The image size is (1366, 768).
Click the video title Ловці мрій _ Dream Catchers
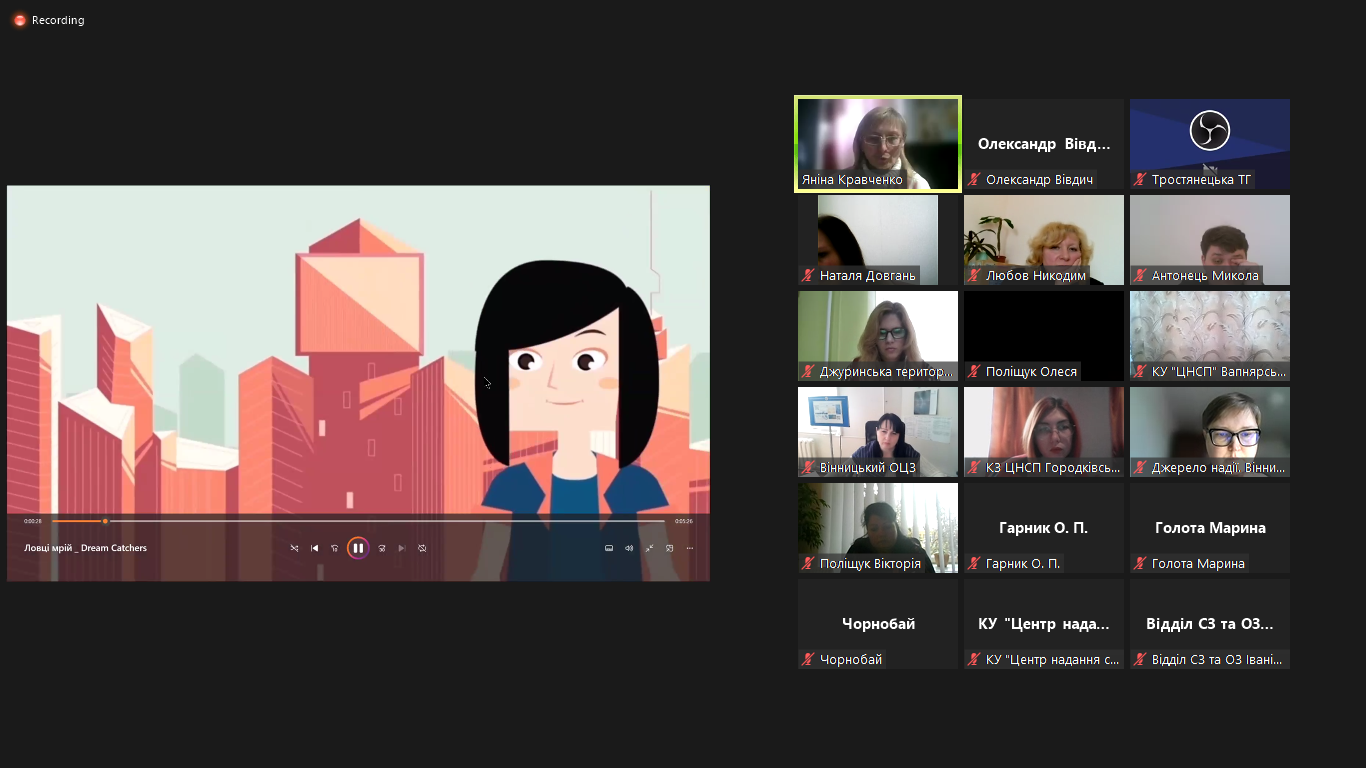tap(85, 548)
